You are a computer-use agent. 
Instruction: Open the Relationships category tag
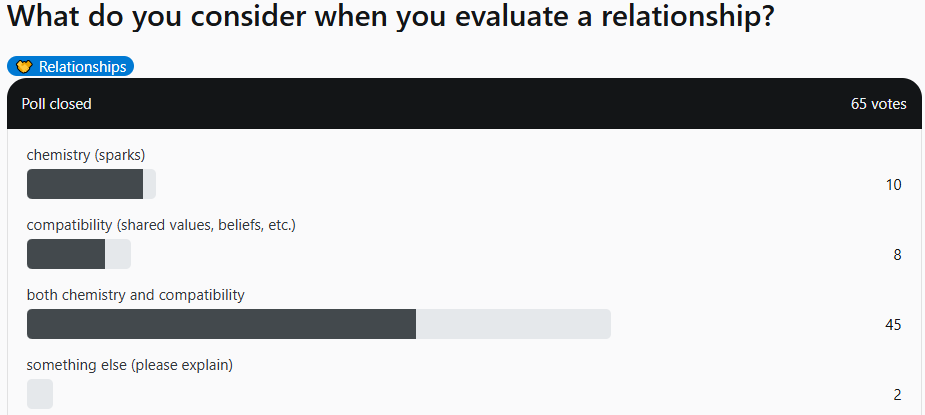[x=70, y=67]
